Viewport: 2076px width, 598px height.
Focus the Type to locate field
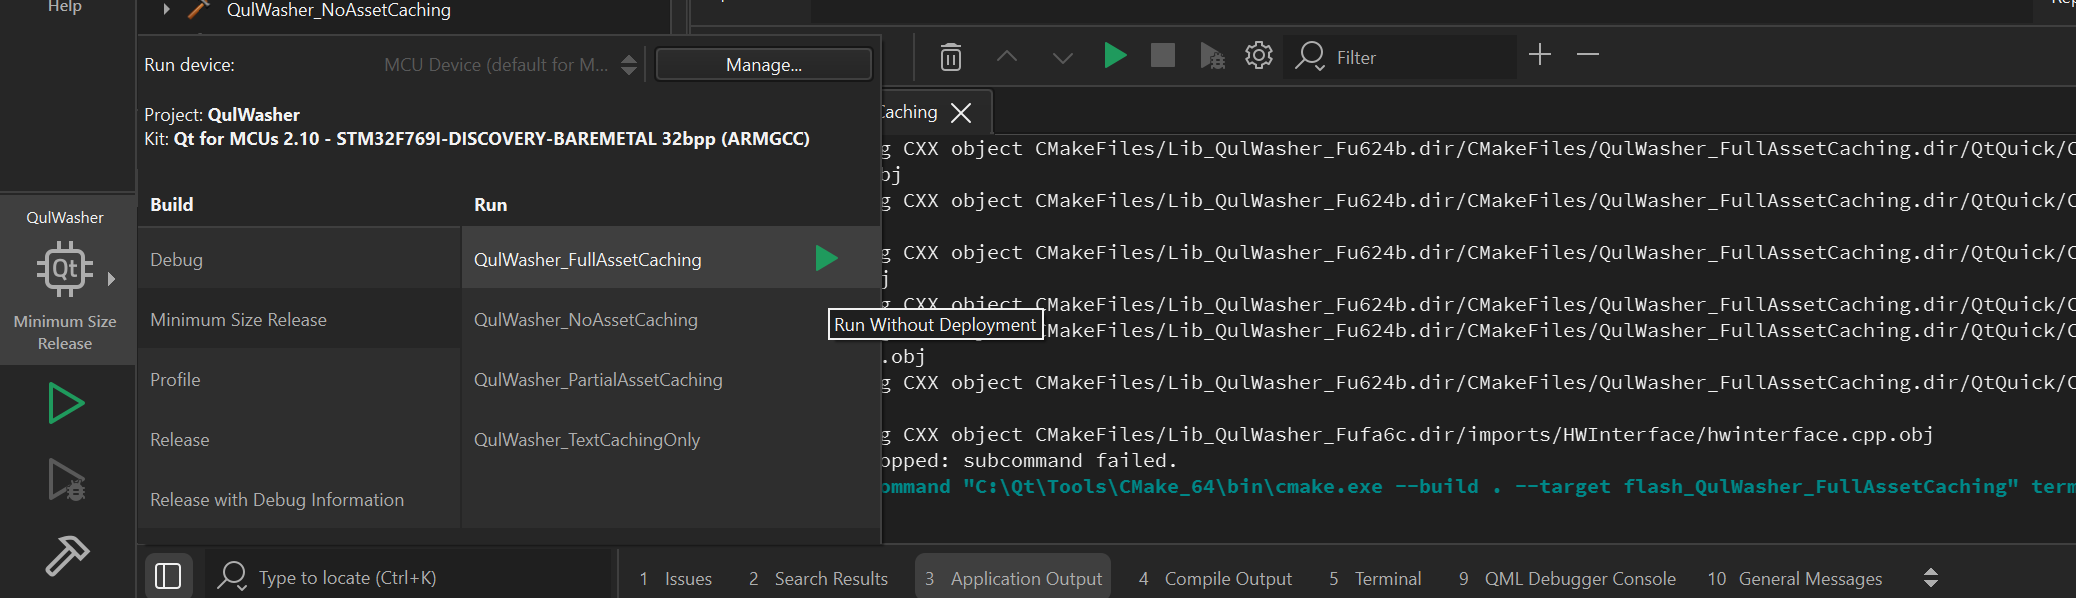click(430, 577)
